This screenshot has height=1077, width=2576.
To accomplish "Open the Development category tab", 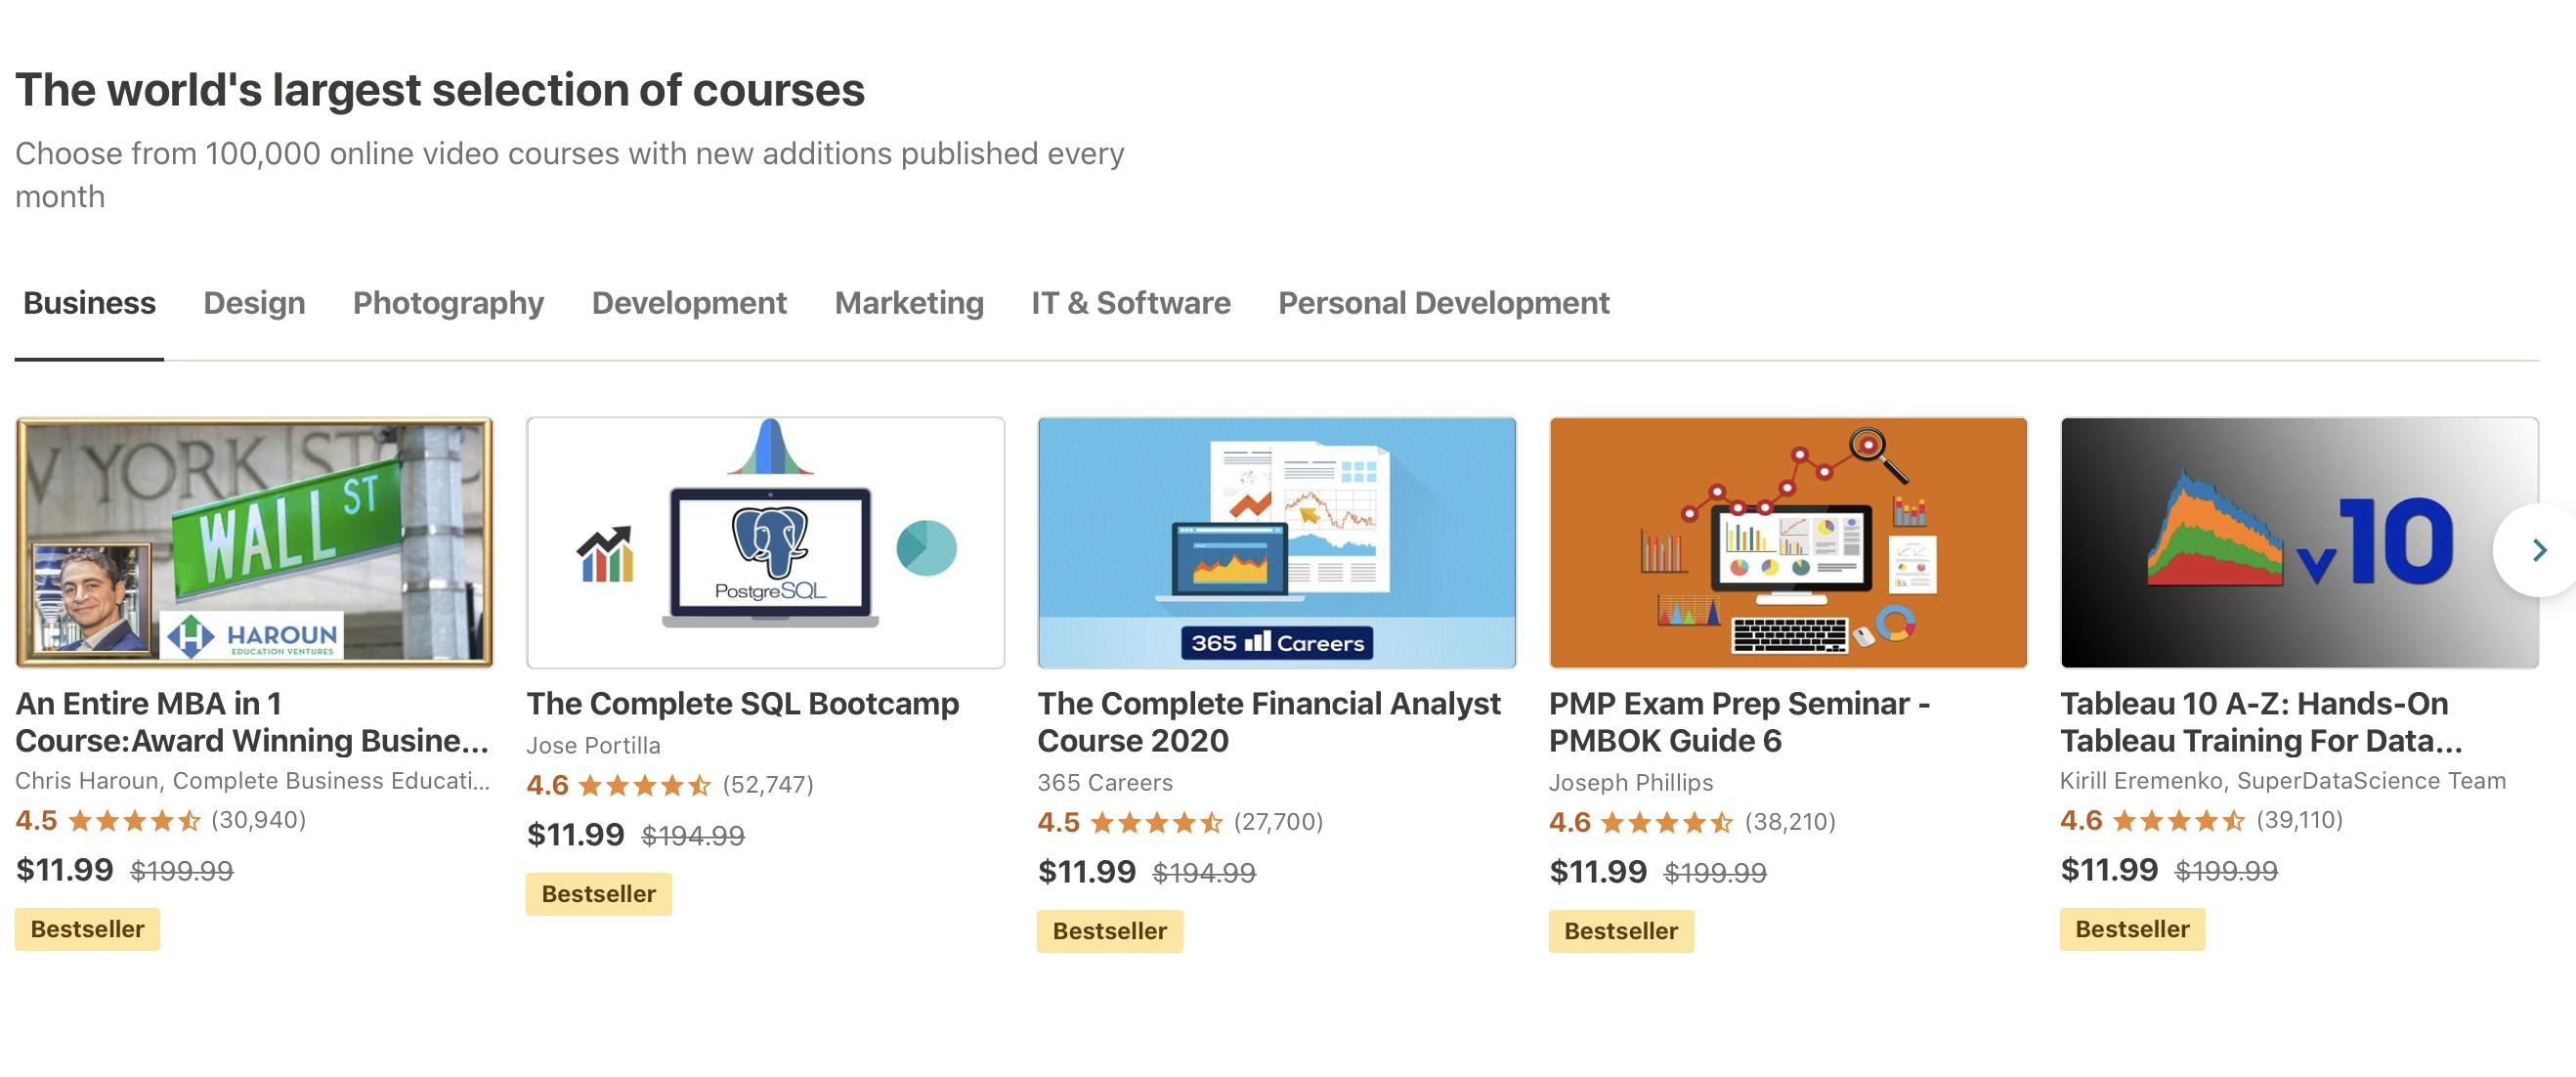I will click(689, 303).
